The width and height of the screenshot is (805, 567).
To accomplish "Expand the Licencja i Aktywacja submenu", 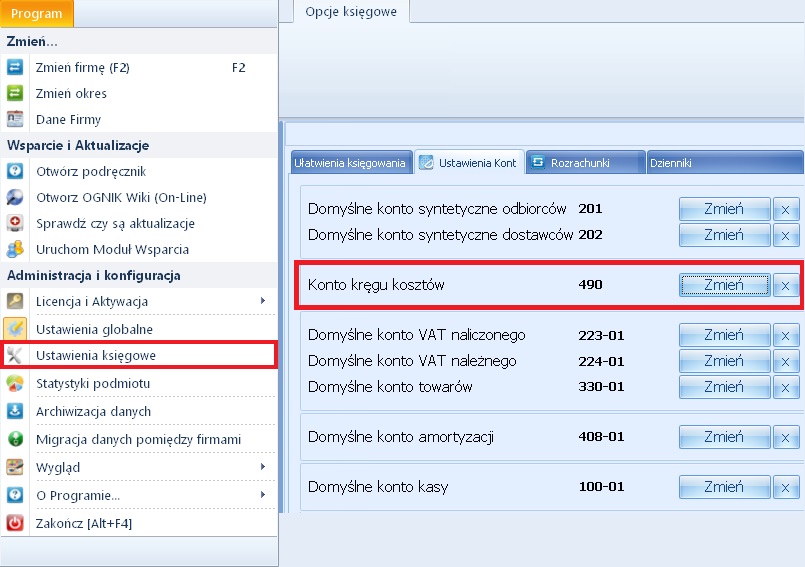I will pyautogui.click(x=262, y=301).
